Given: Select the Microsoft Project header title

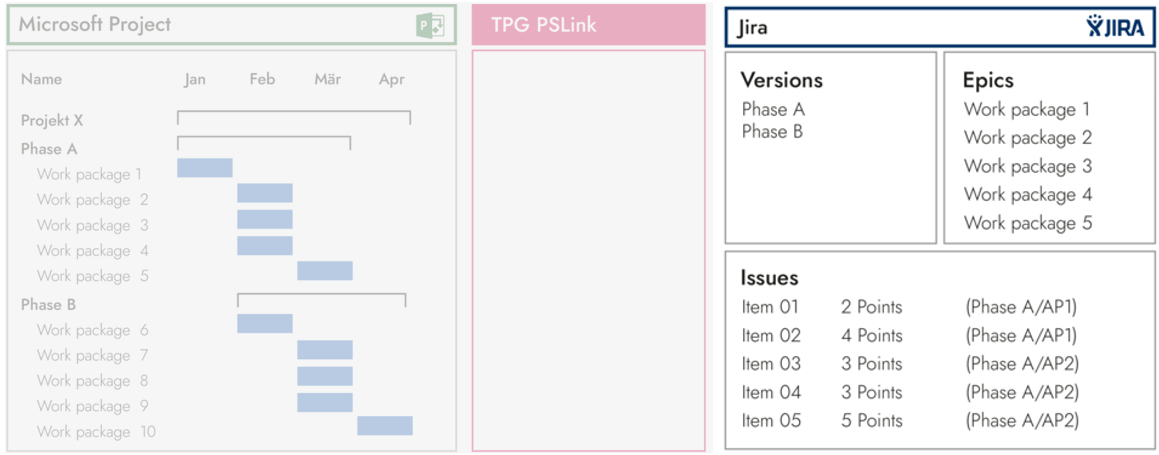Looking at the screenshot, I should (x=95, y=25).
